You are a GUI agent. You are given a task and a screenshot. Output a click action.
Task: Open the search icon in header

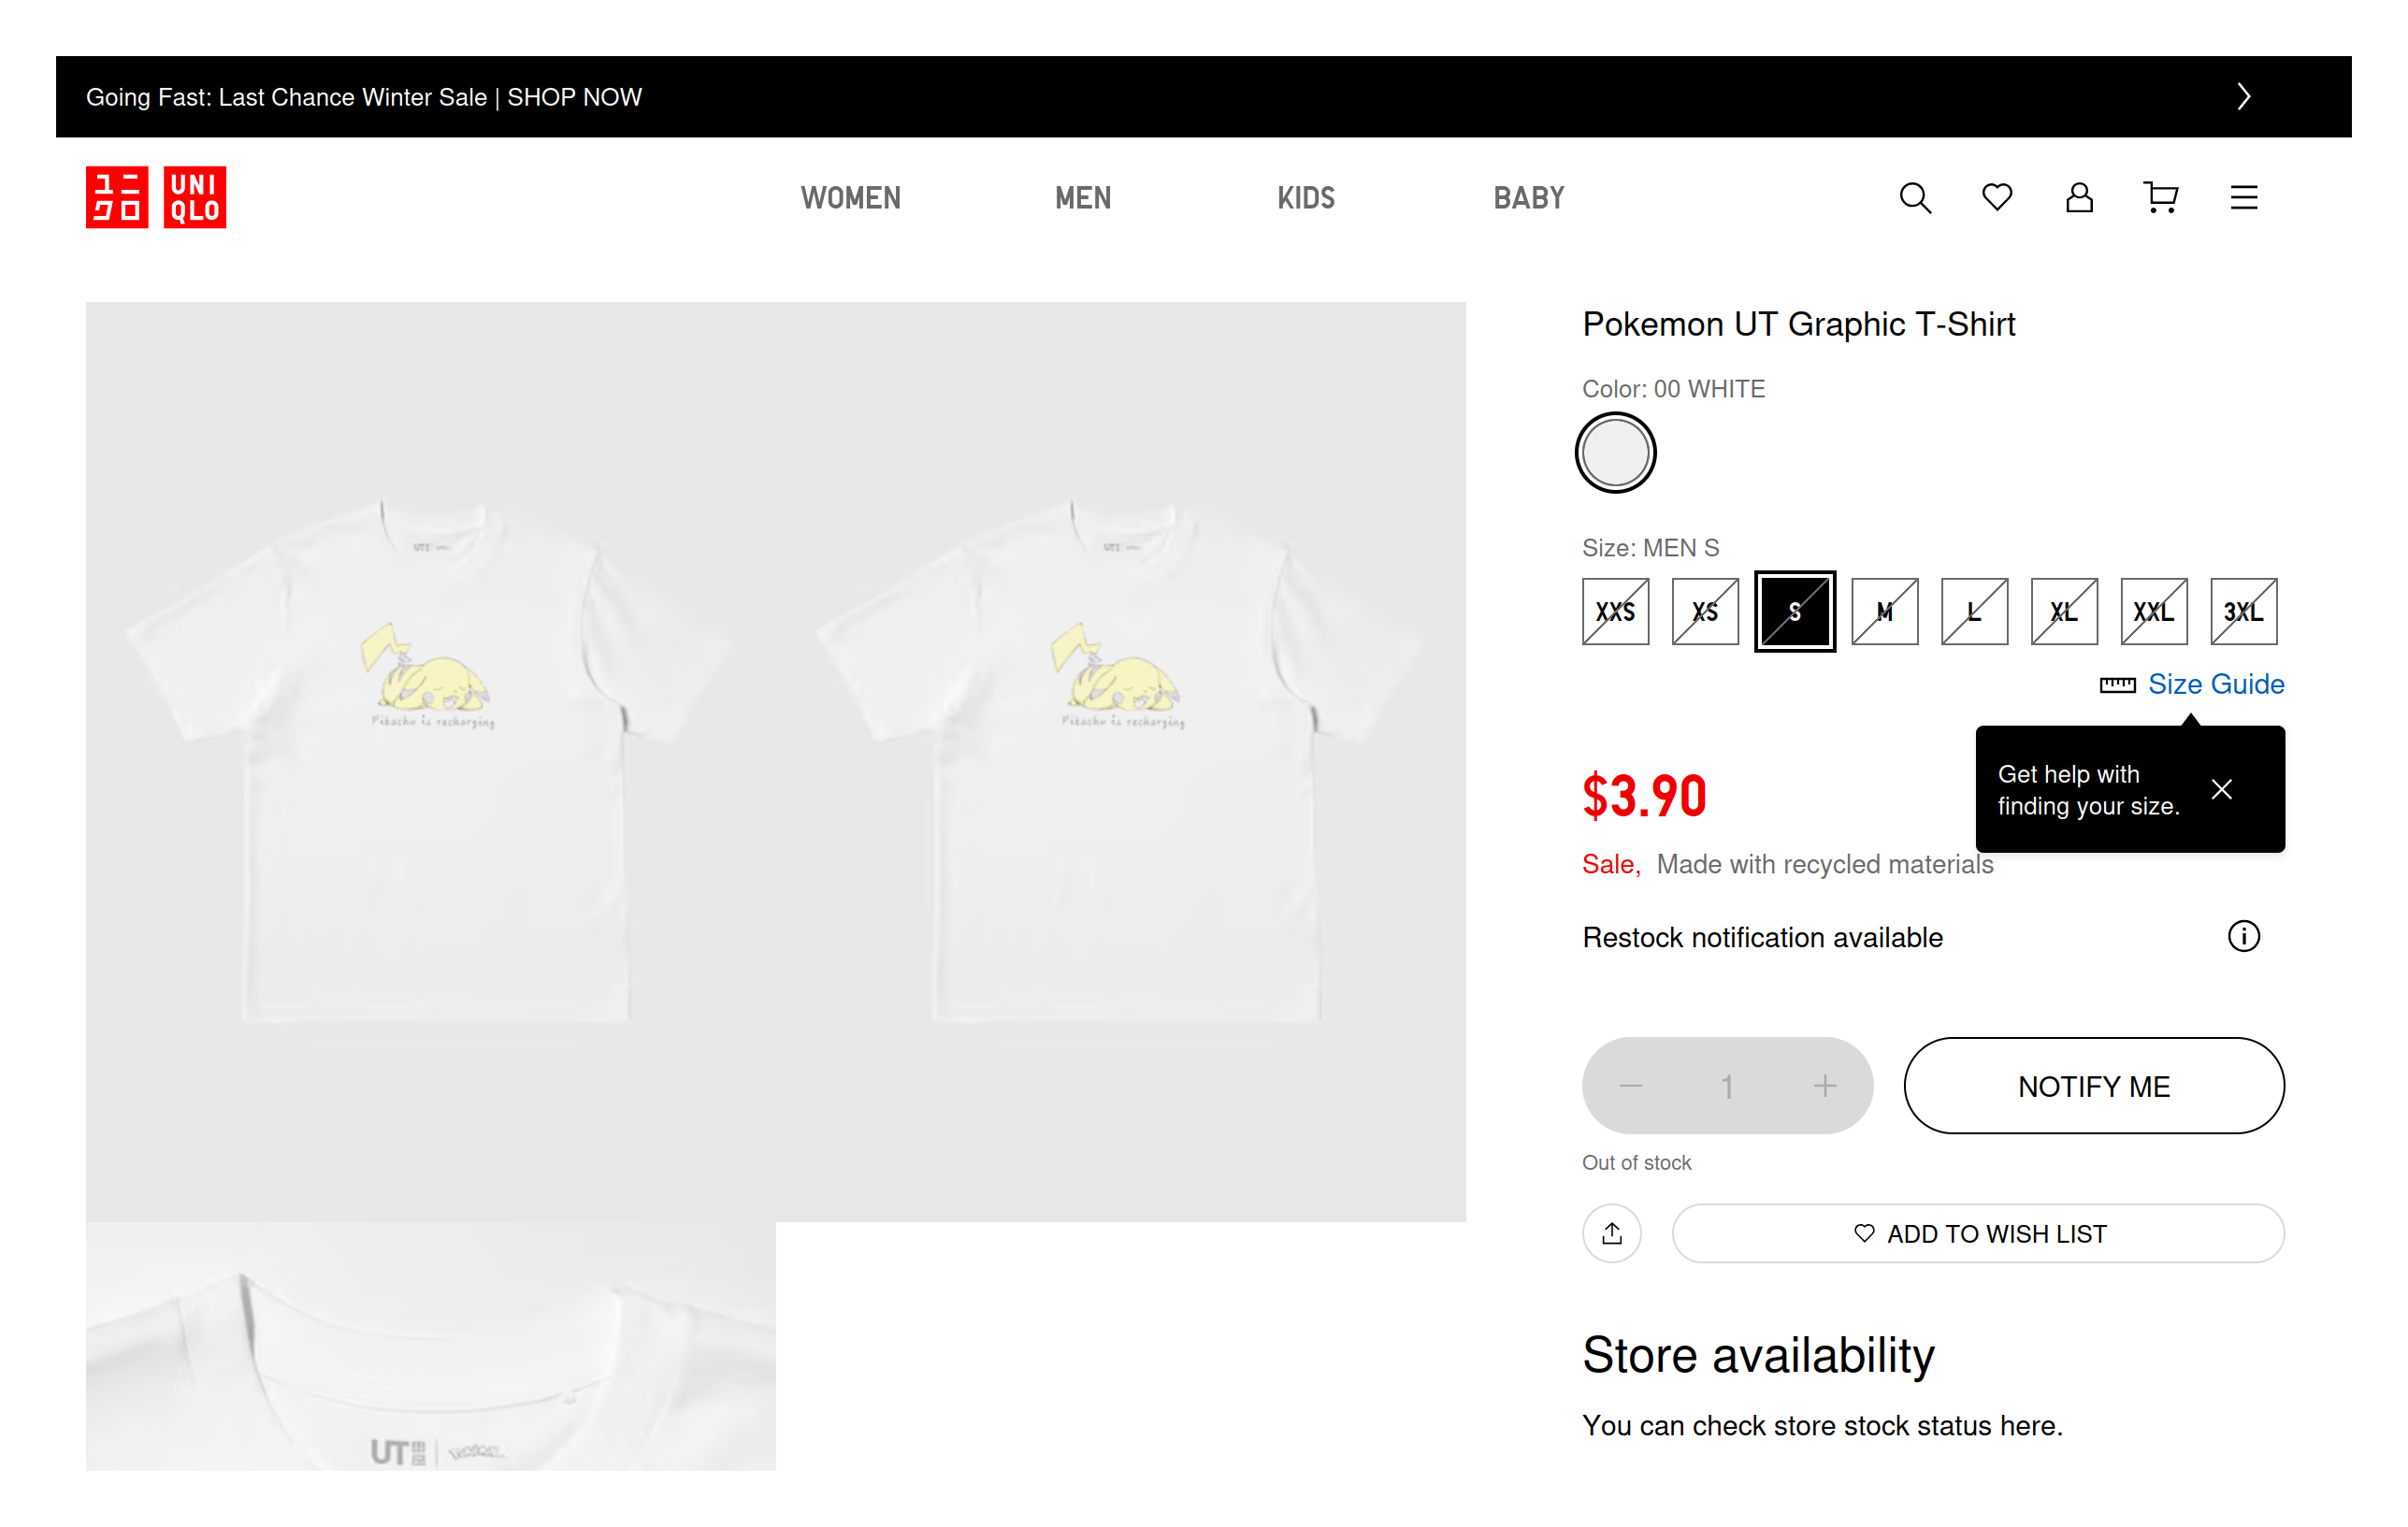click(1914, 198)
